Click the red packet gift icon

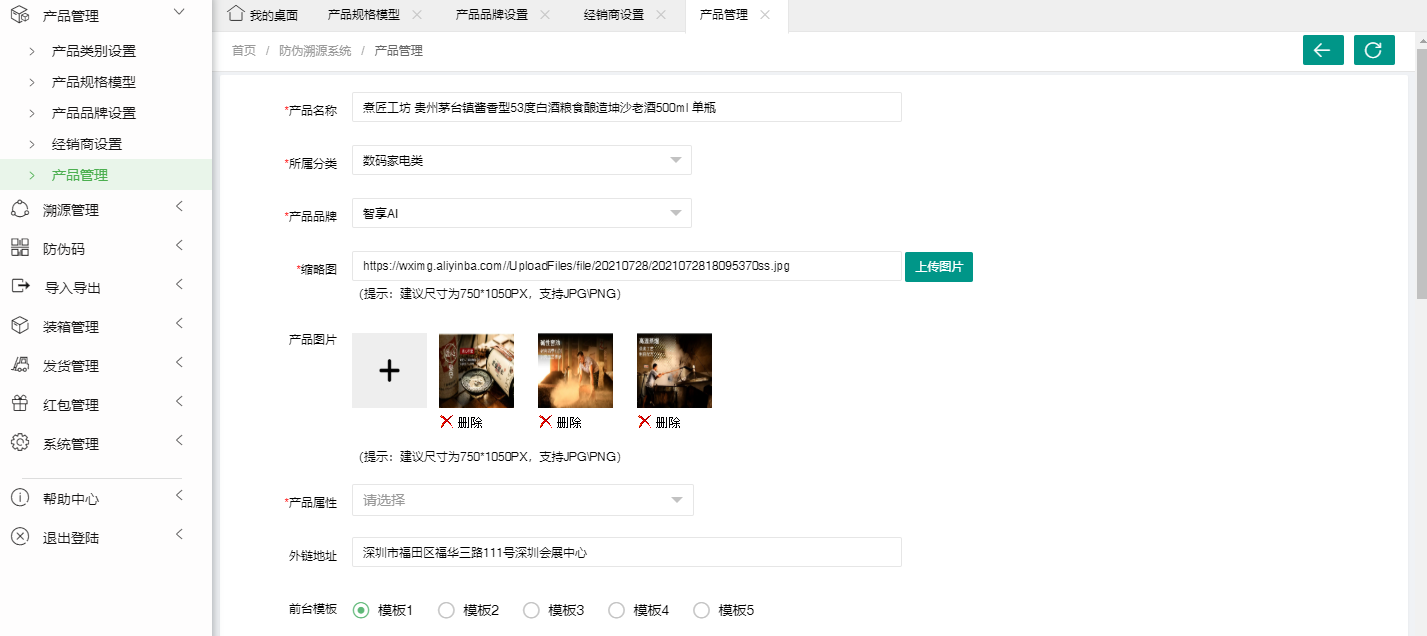(19, 404)
